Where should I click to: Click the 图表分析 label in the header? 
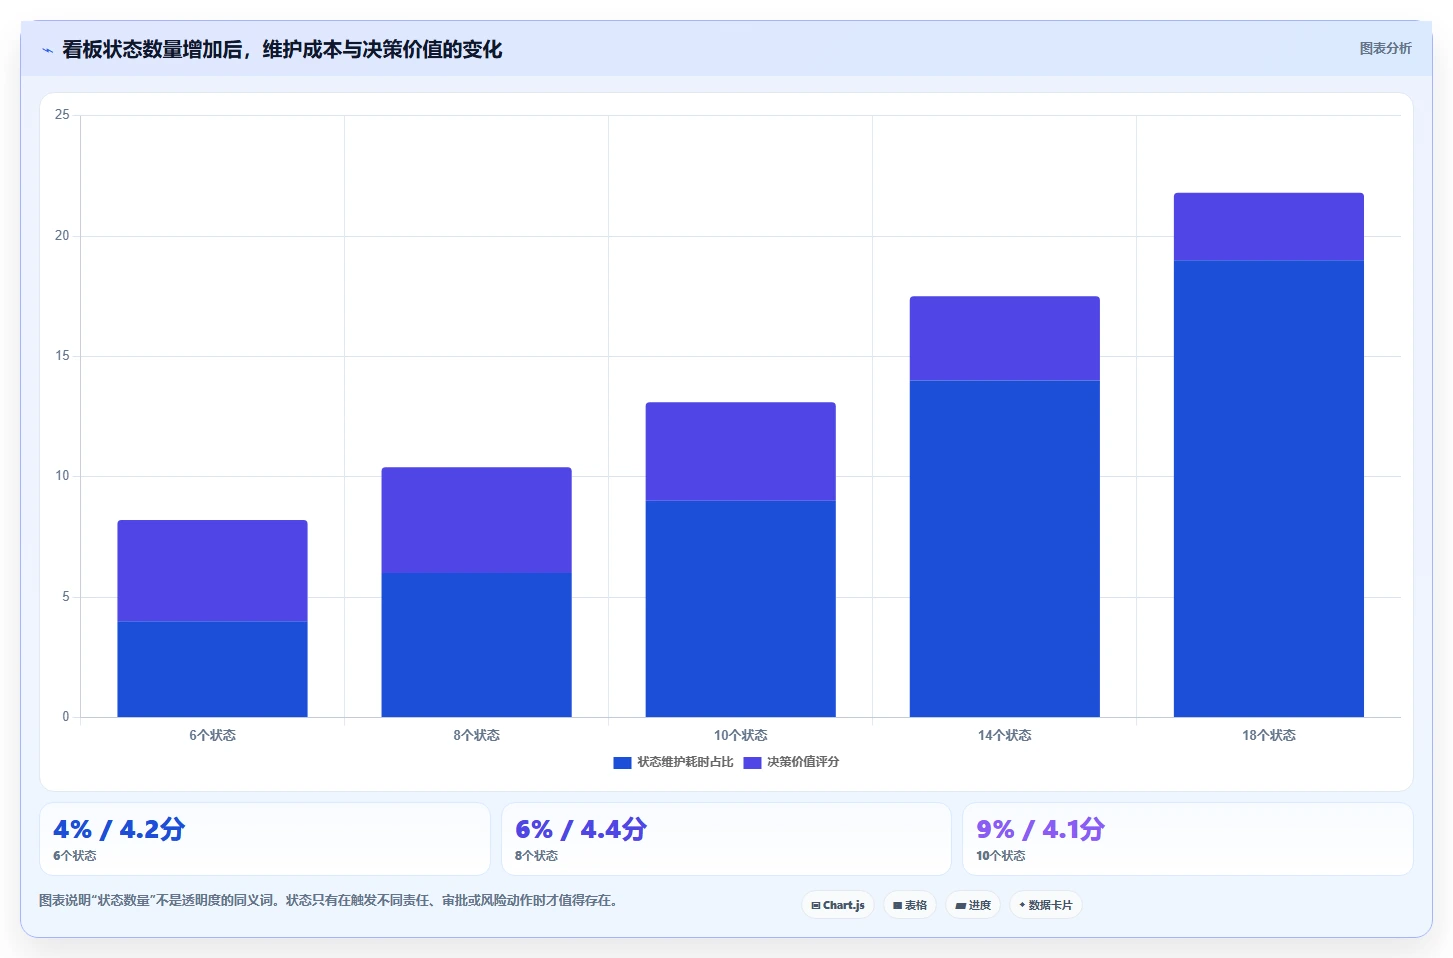point(1385,48)
